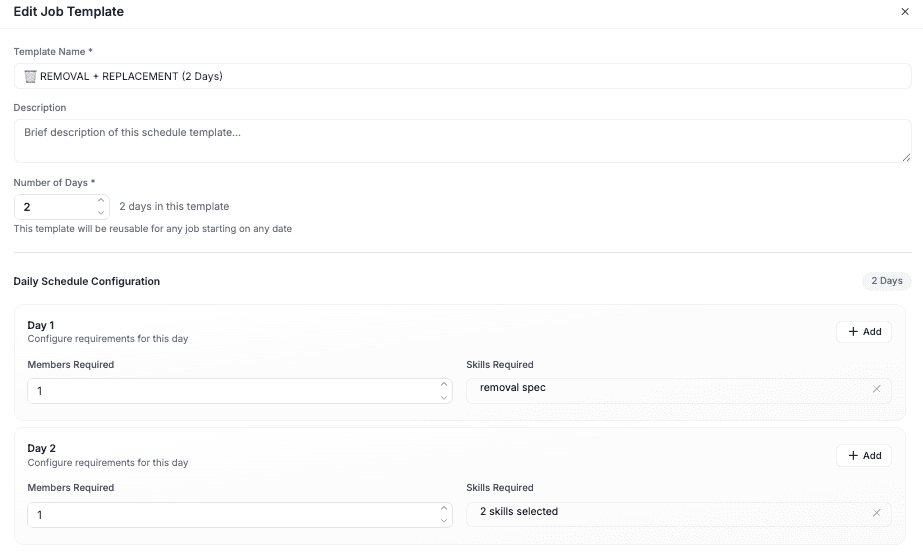This screenshot has height=554, width=923.
Task: Click the Template Name text field
Action: tap(461, 76)
